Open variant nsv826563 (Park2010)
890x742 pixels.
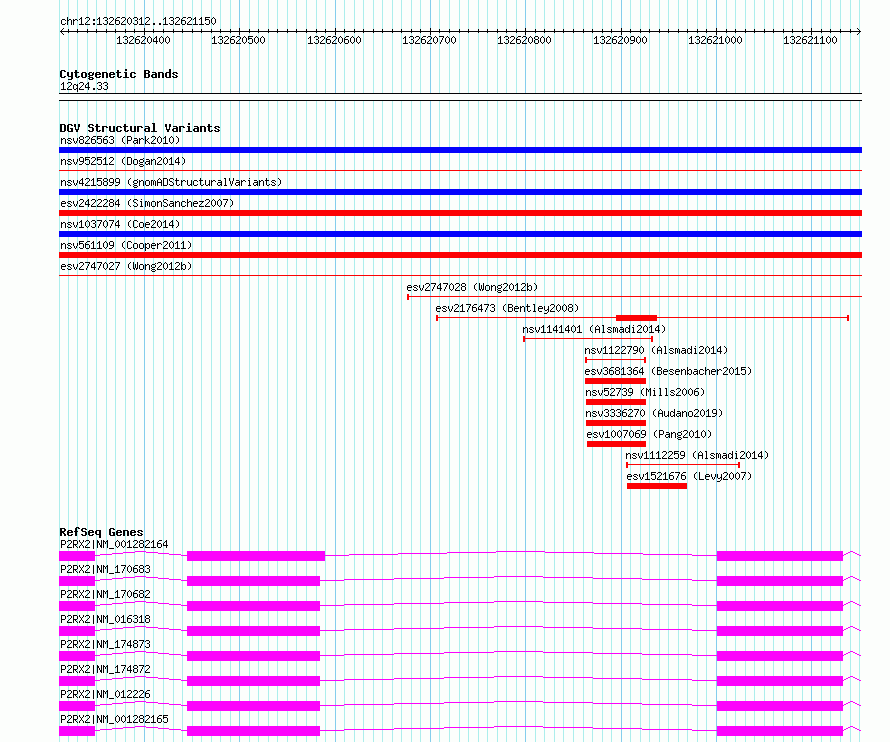pyautogui.click(x=120, y=140)
